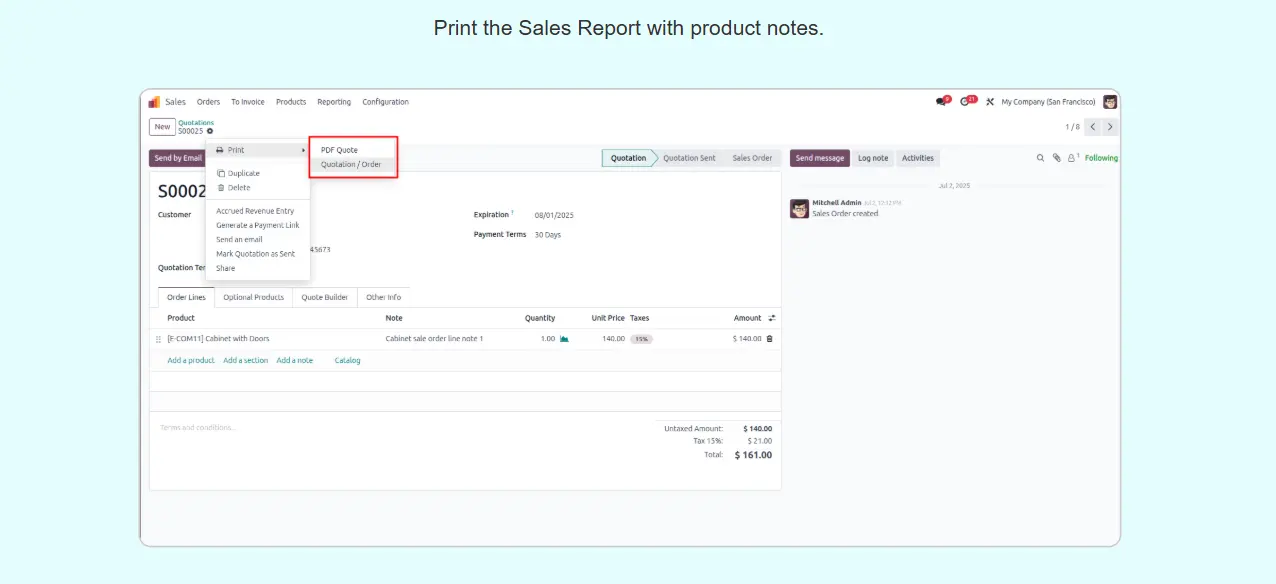The width and height of the screenshot is (1276, 584).
Task: Open the column settings adjuster next to Amount
Action: click(x=771, y=318)
